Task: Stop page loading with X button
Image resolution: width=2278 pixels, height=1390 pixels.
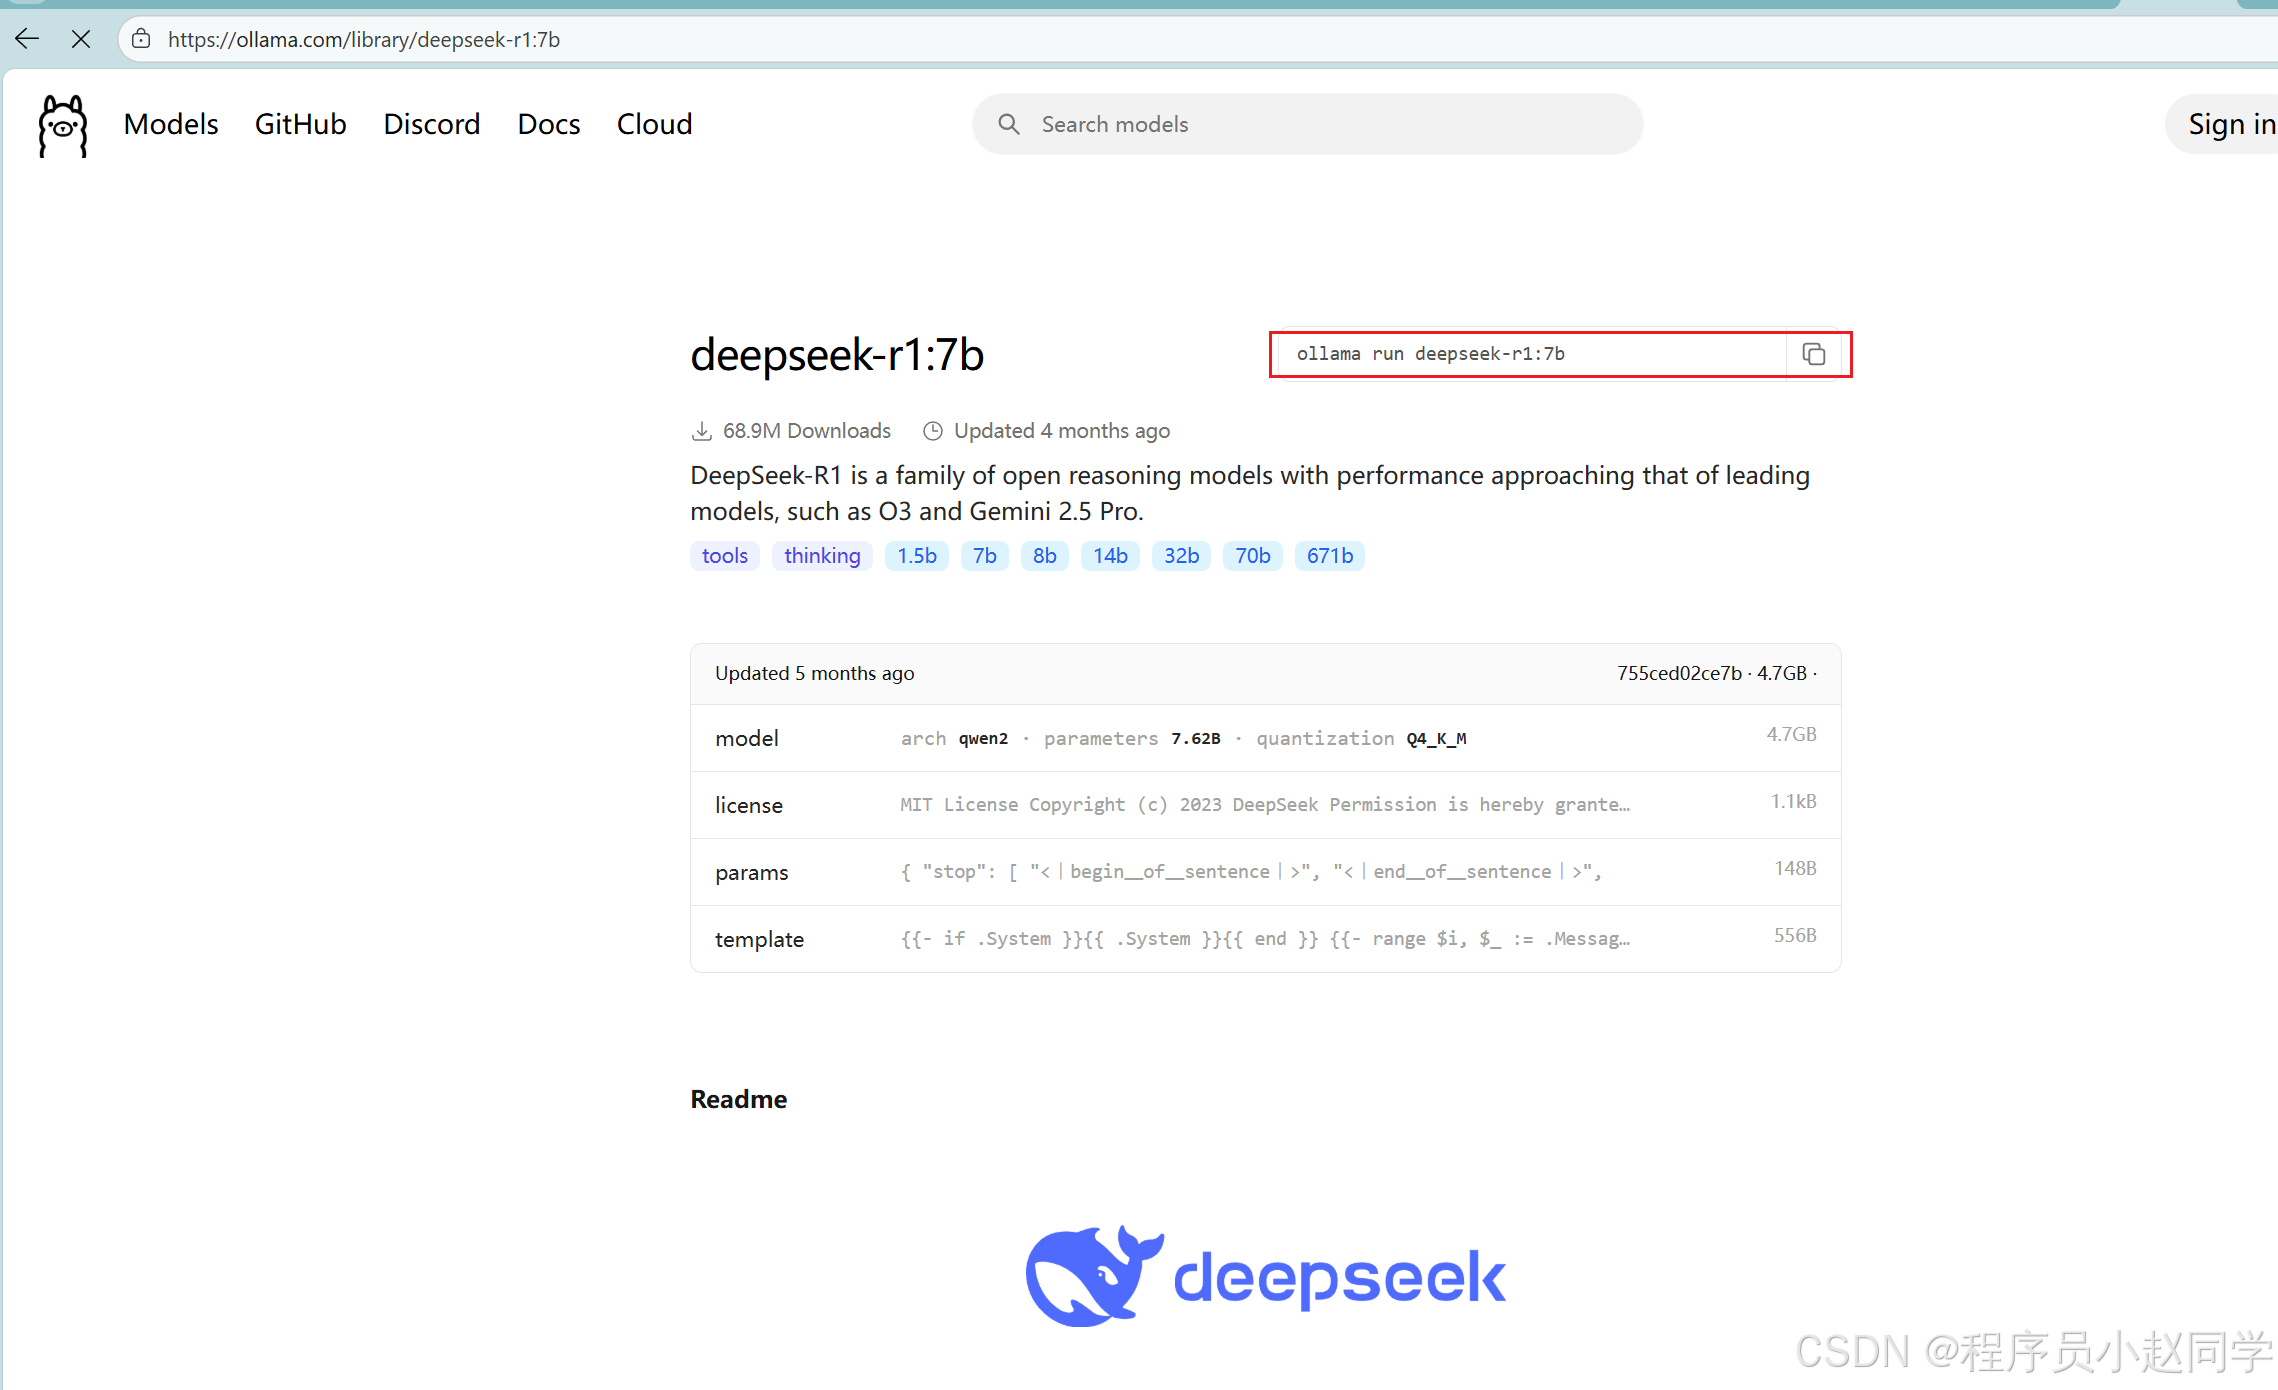Action: [x=81, y=39]
